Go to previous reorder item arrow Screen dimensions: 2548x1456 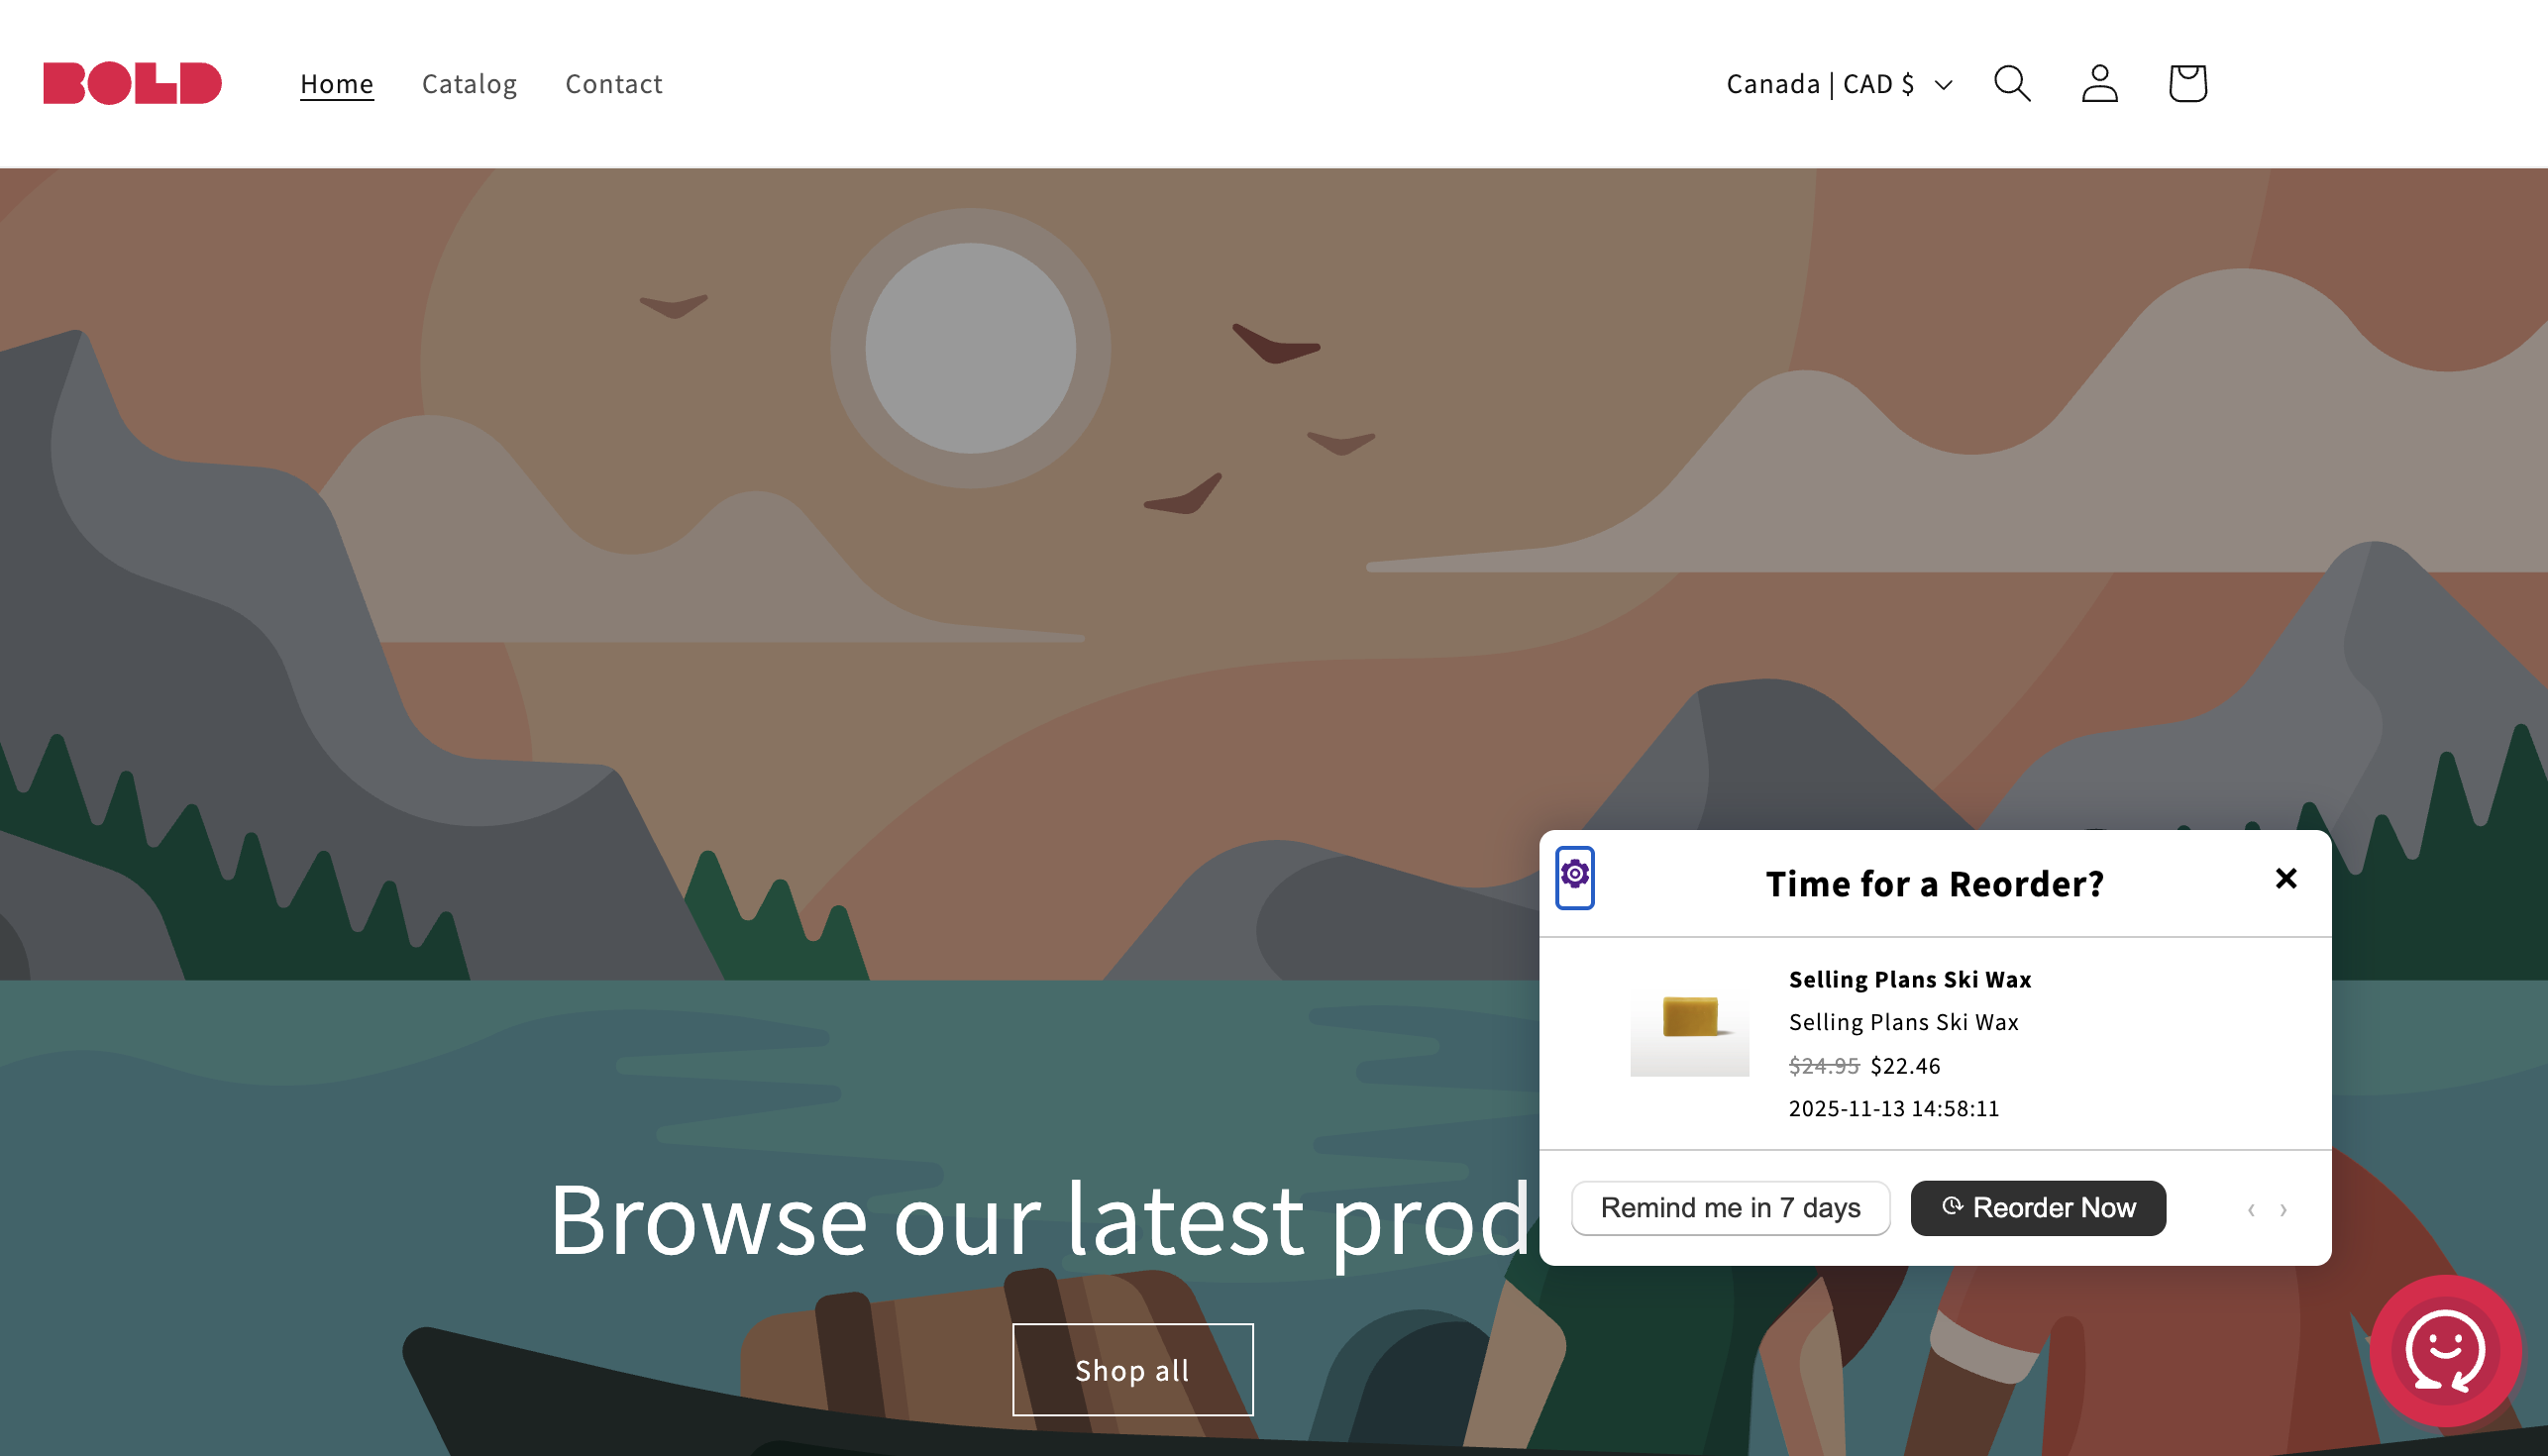[2251, 1210]
